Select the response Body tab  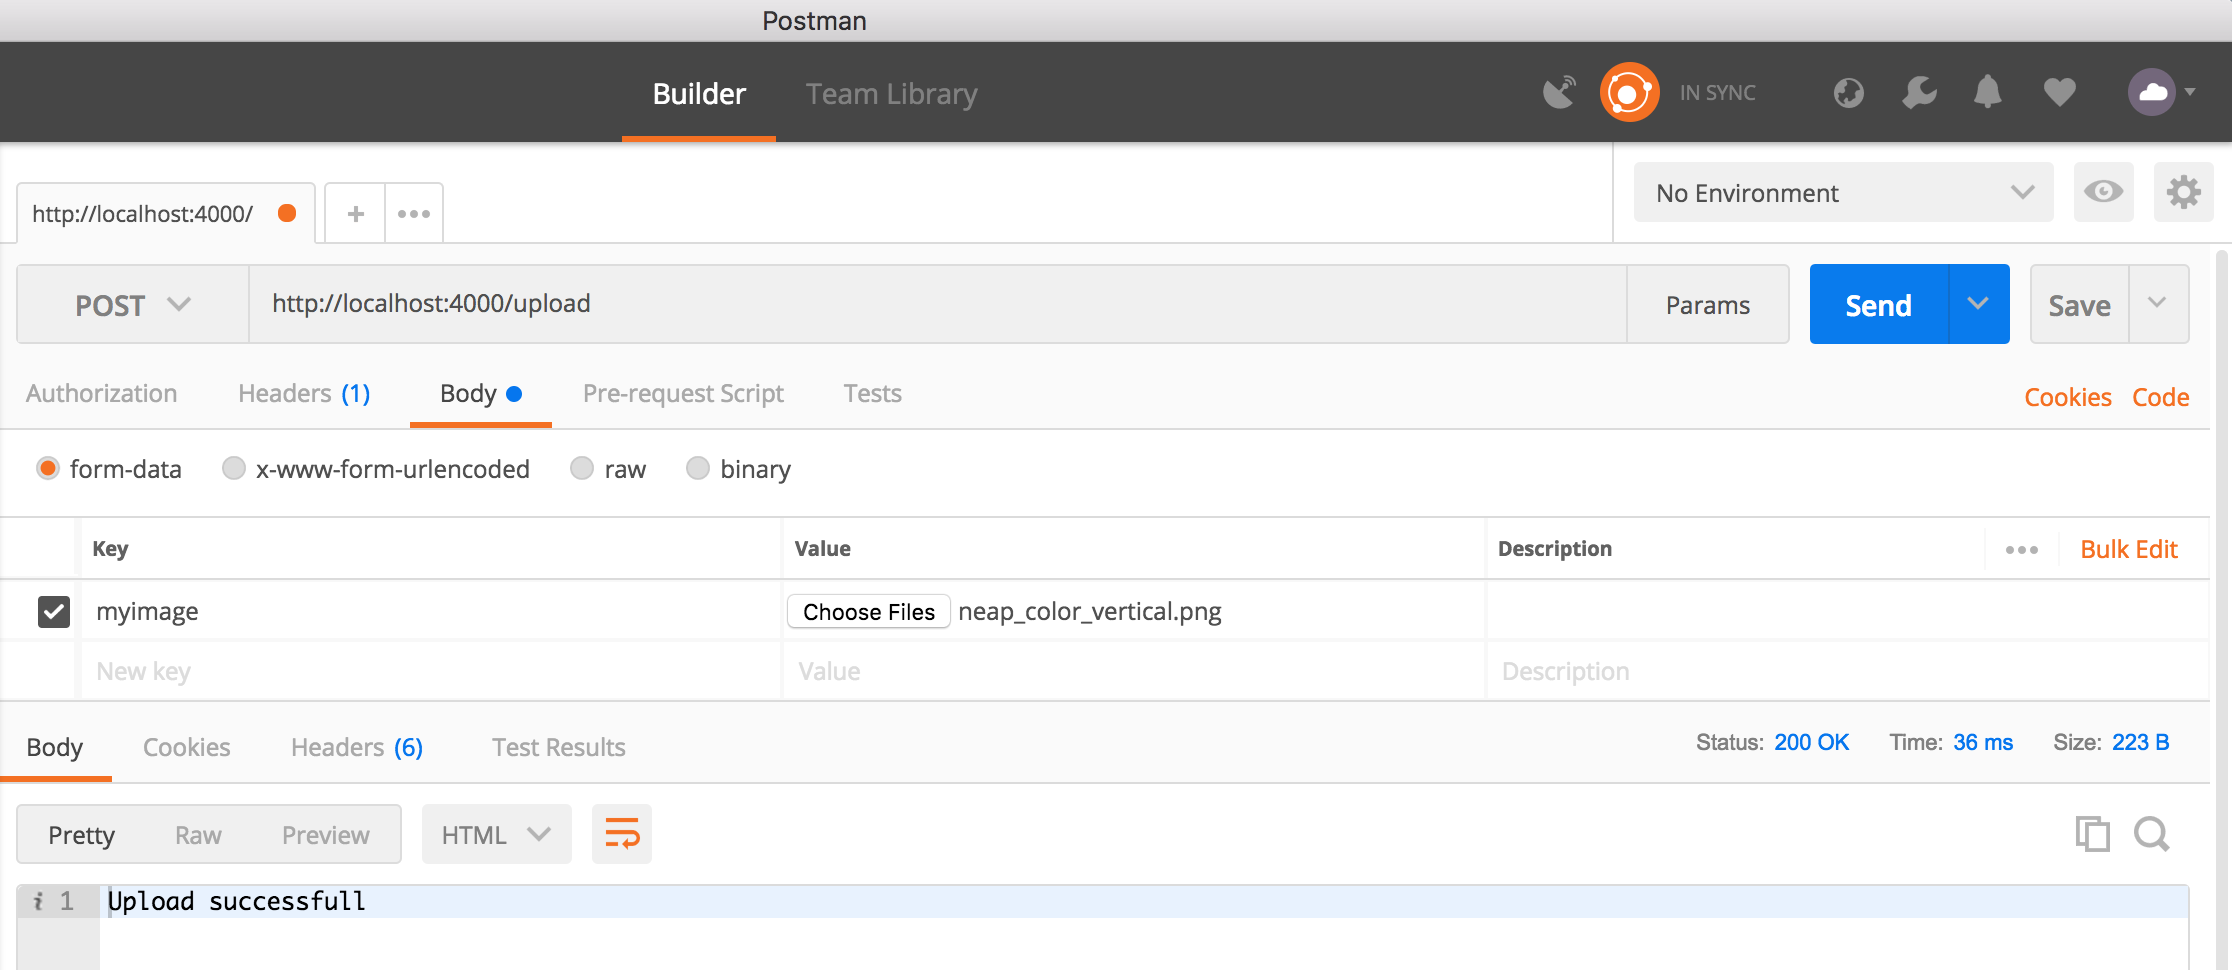(55, 747)
